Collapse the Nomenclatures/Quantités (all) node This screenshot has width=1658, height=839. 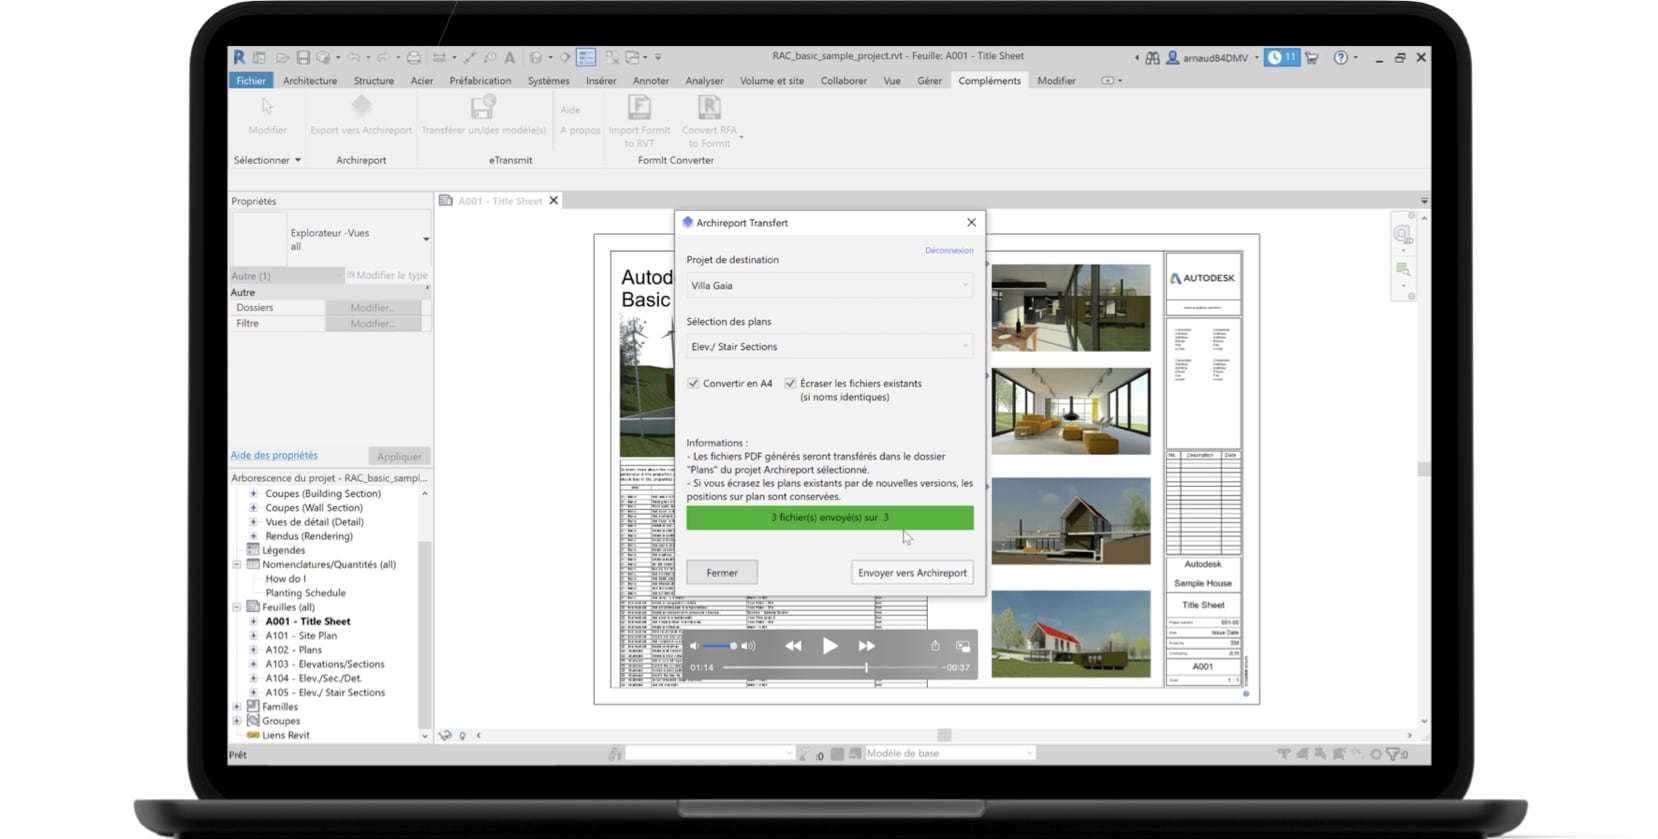[237, 564]
